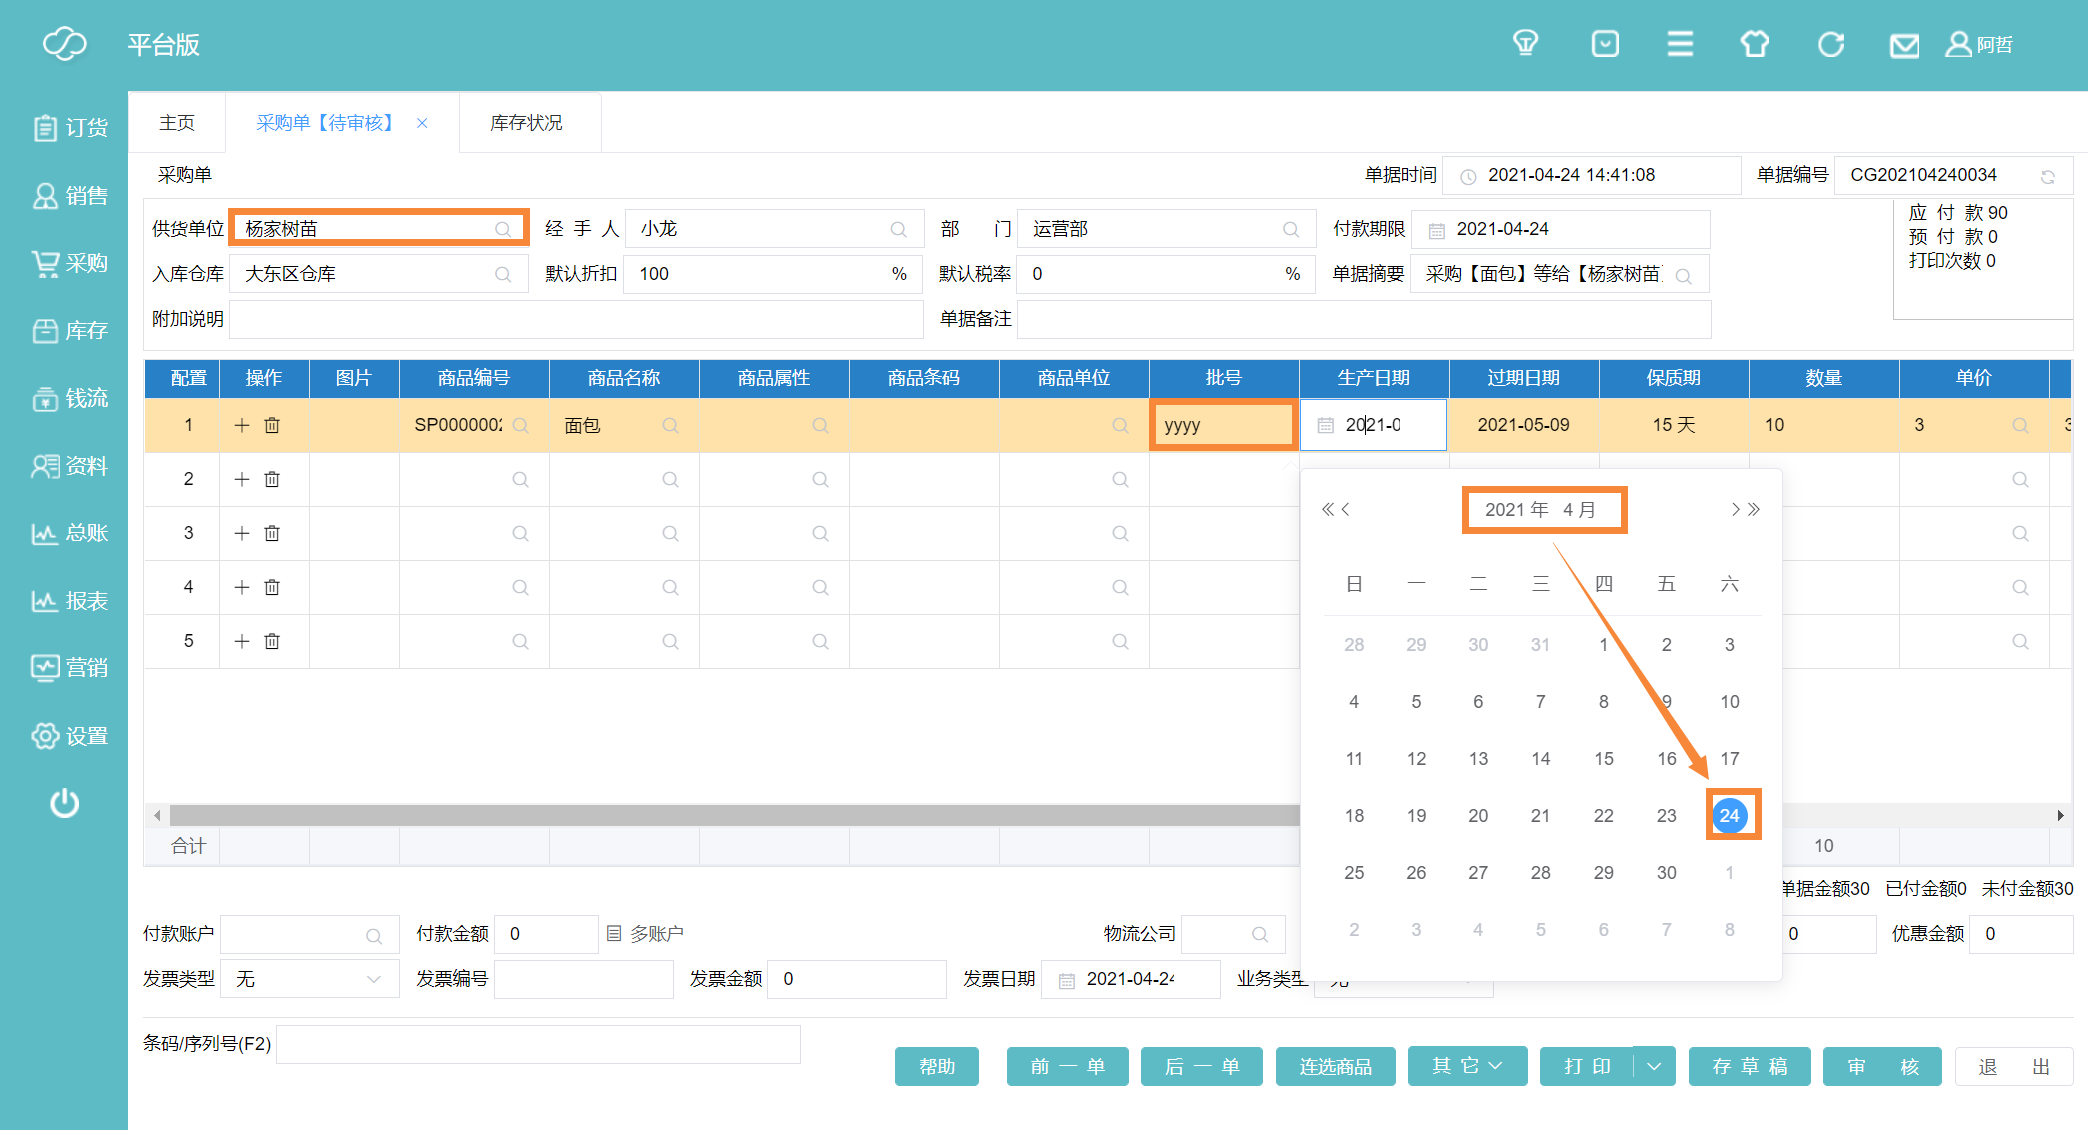Regenerate document number with refresh icon
The image size is (2088, 1130).
(2047, 176)
